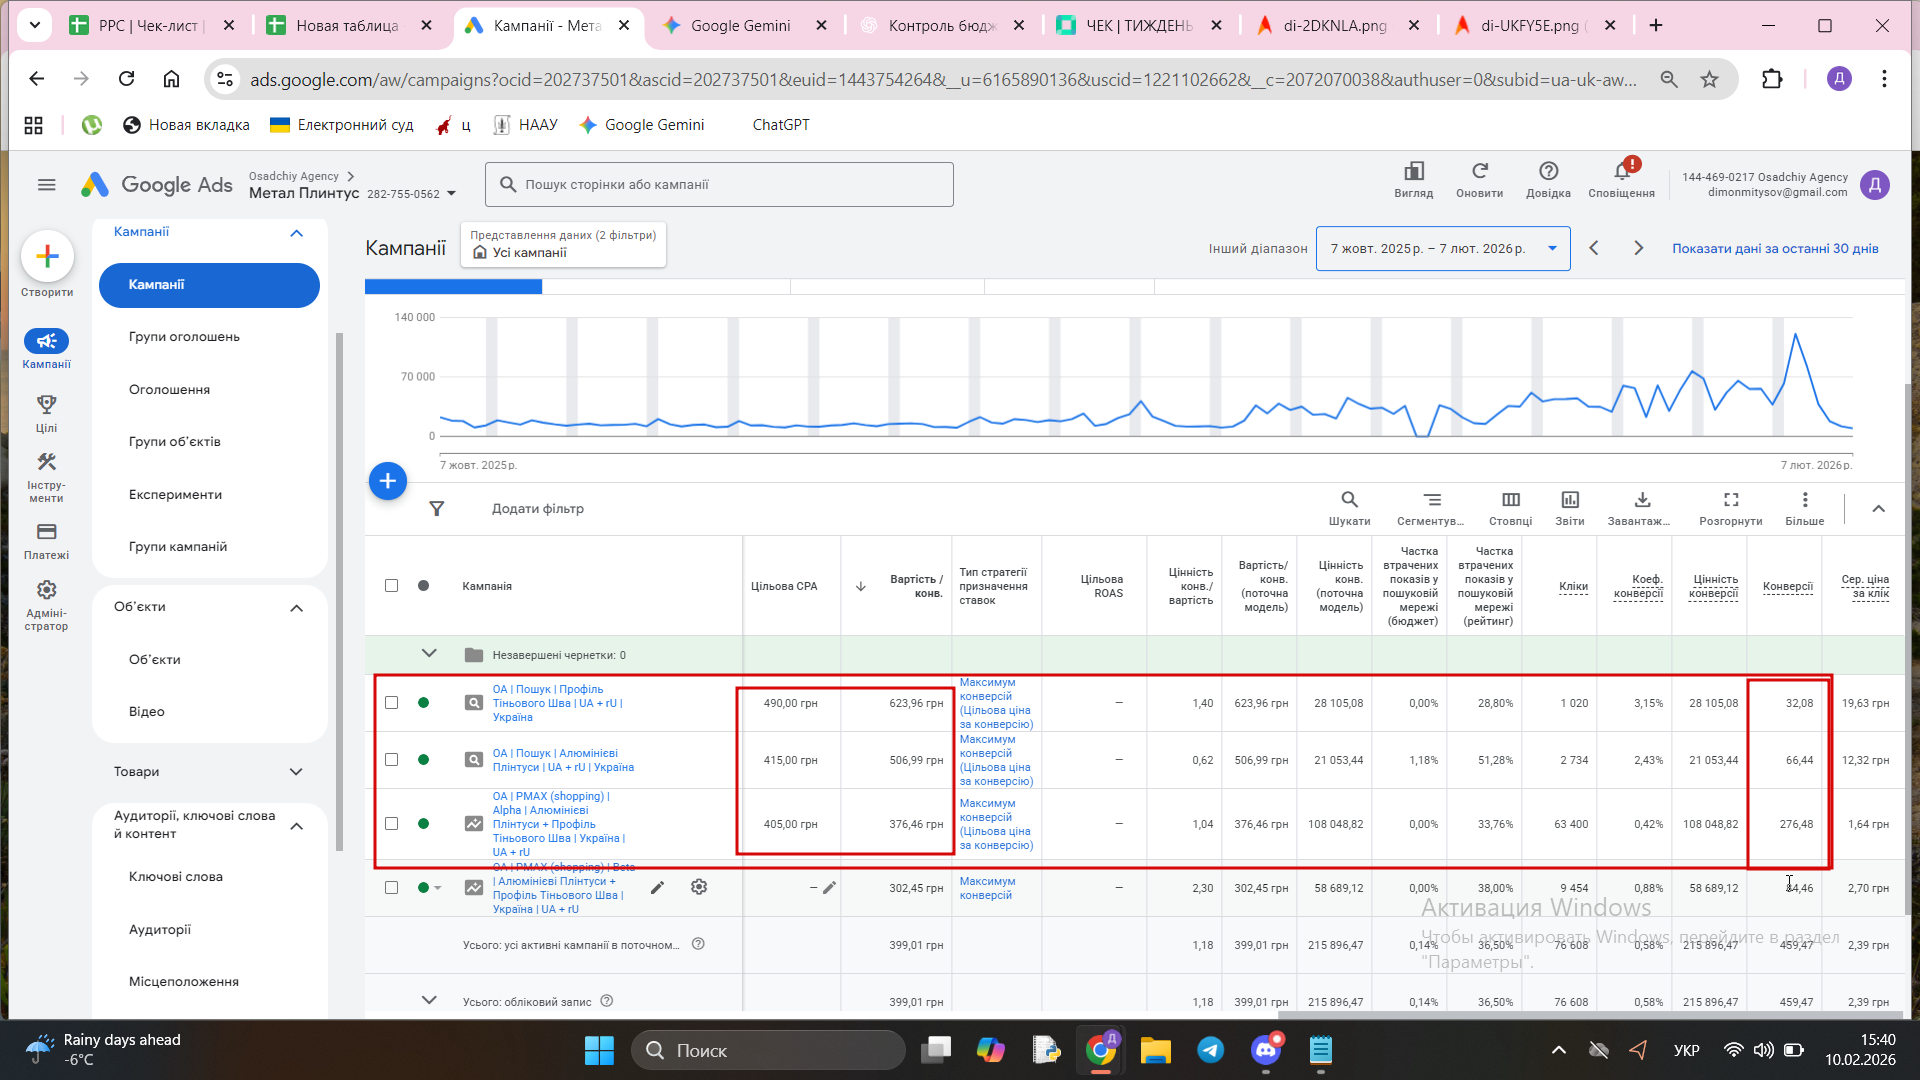Click the Segment (Сегментув…) icon

1431,500
